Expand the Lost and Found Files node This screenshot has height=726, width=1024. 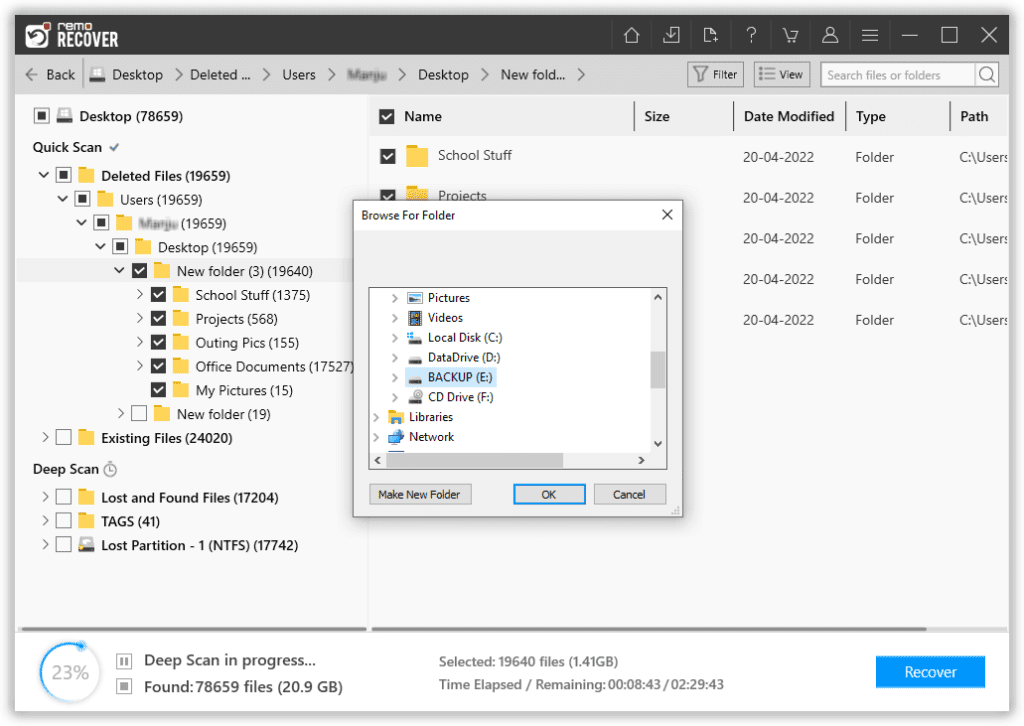click(x=45, y=497)
